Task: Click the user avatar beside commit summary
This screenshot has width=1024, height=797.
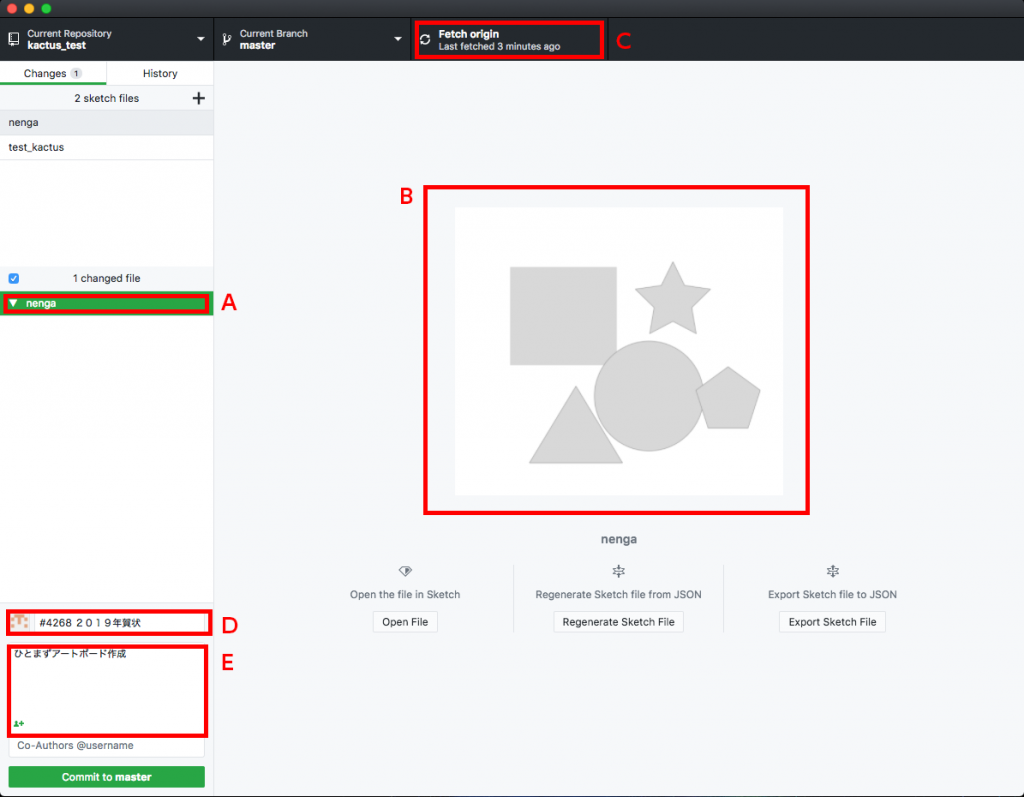Action: click(20, 623)
